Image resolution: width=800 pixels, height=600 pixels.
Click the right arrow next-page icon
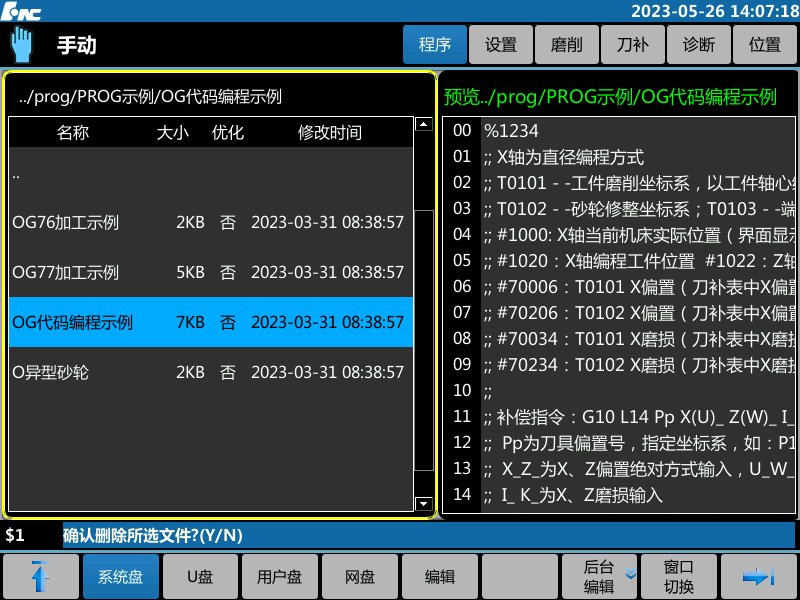[x=759, y=576]
